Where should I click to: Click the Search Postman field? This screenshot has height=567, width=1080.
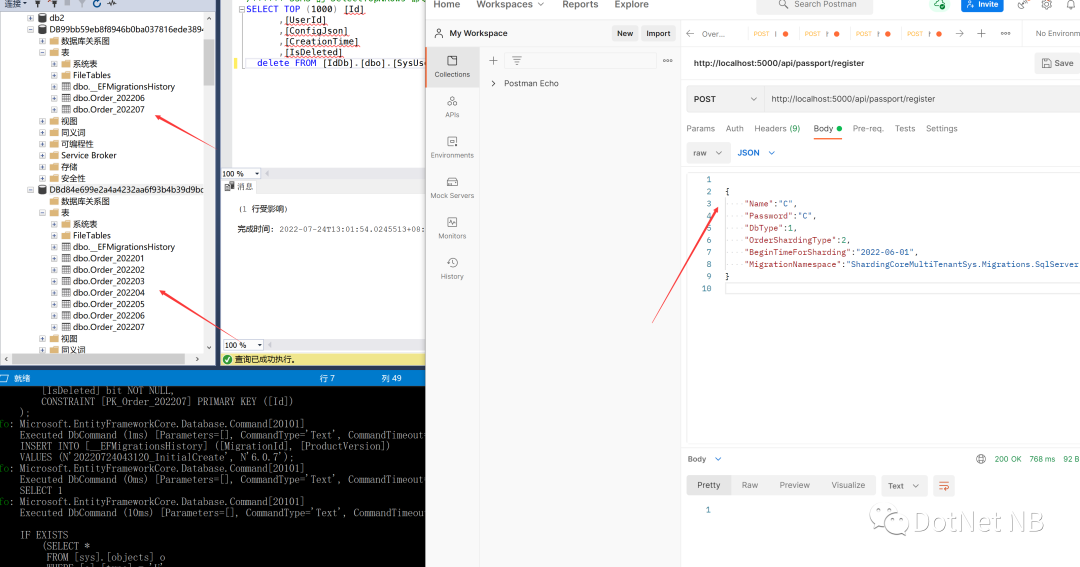point(815,6)
